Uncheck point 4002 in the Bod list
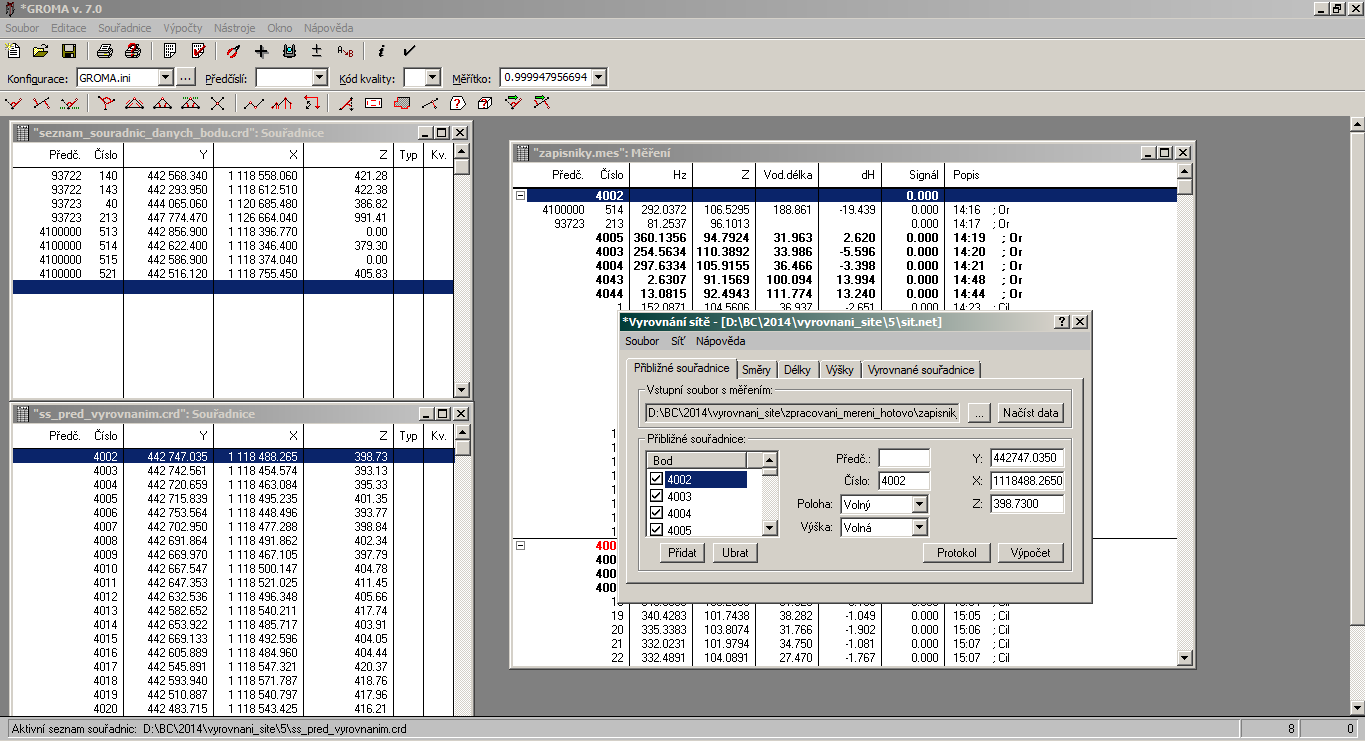Screen dimensions: 1365x741 (657, 480)
